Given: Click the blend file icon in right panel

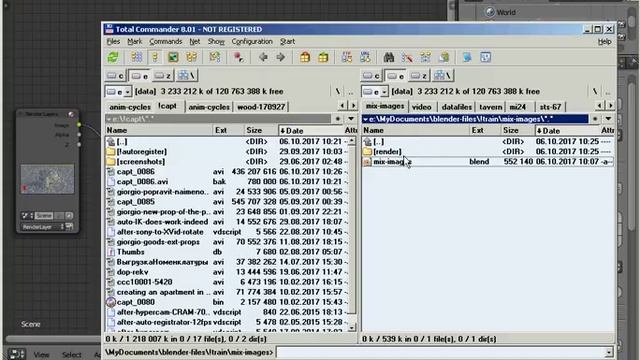Looking at the screenshot, I should pos(367,162).
